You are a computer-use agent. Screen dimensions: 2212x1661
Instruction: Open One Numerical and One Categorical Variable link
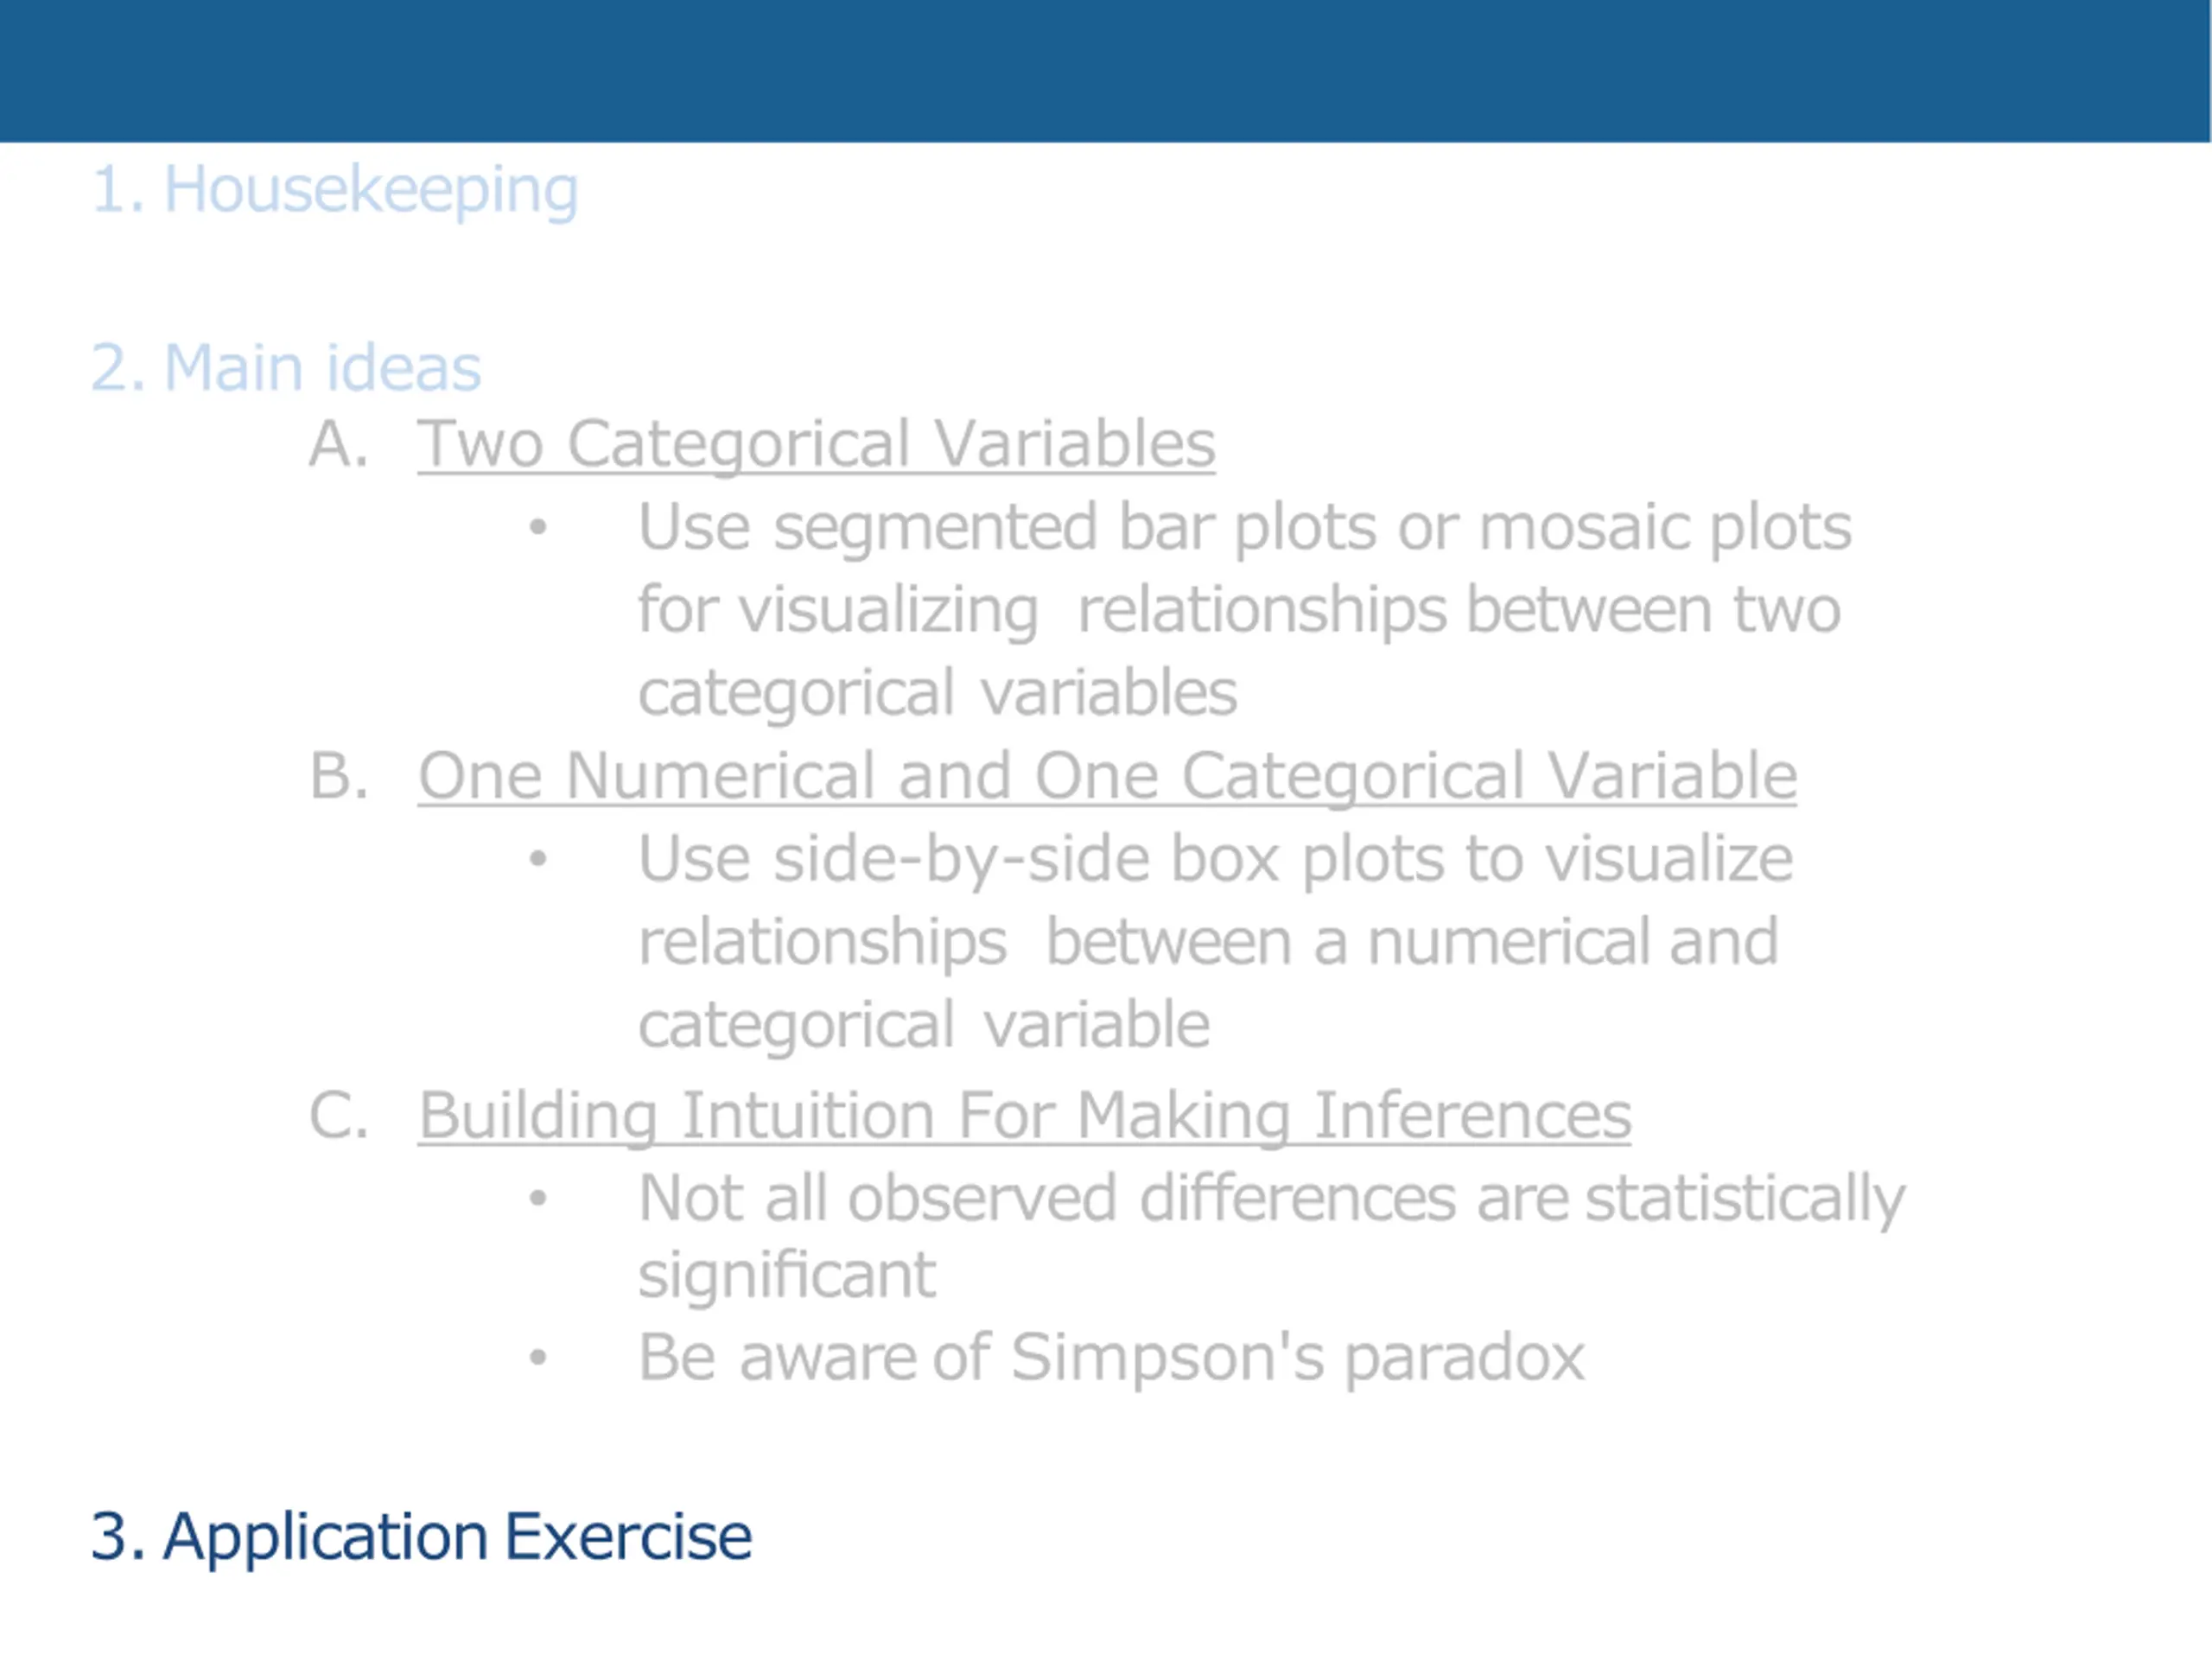(x=1107, y=775)
